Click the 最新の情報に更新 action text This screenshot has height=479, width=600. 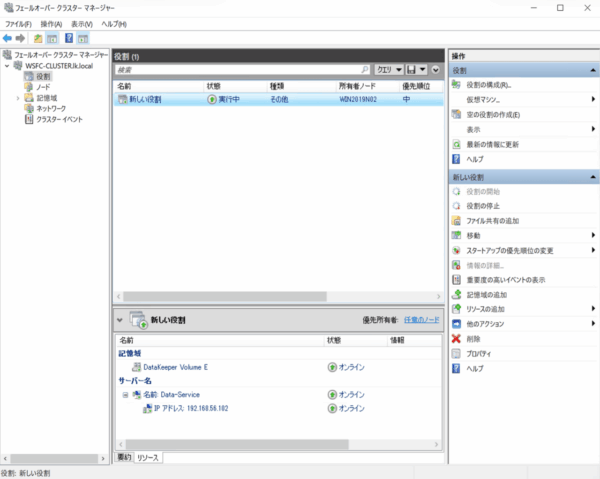pyautogui.click(x=492, y=145)
